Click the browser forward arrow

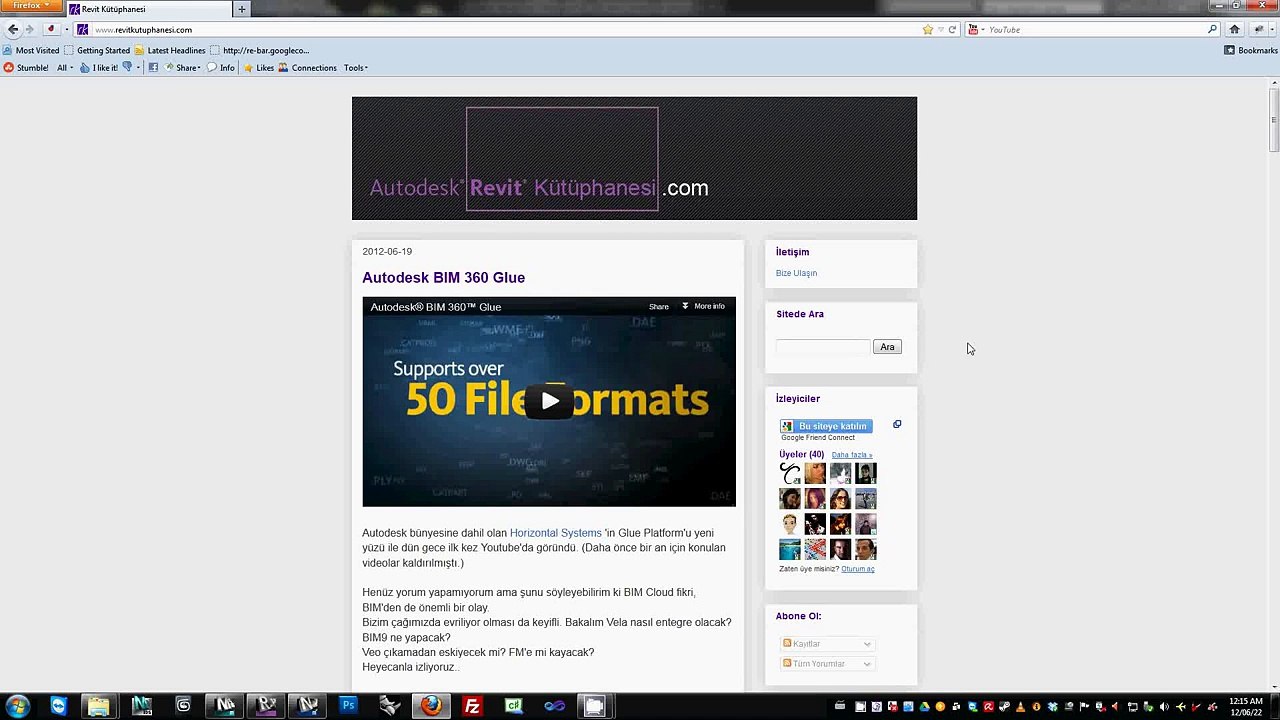(x=30, y=29)
